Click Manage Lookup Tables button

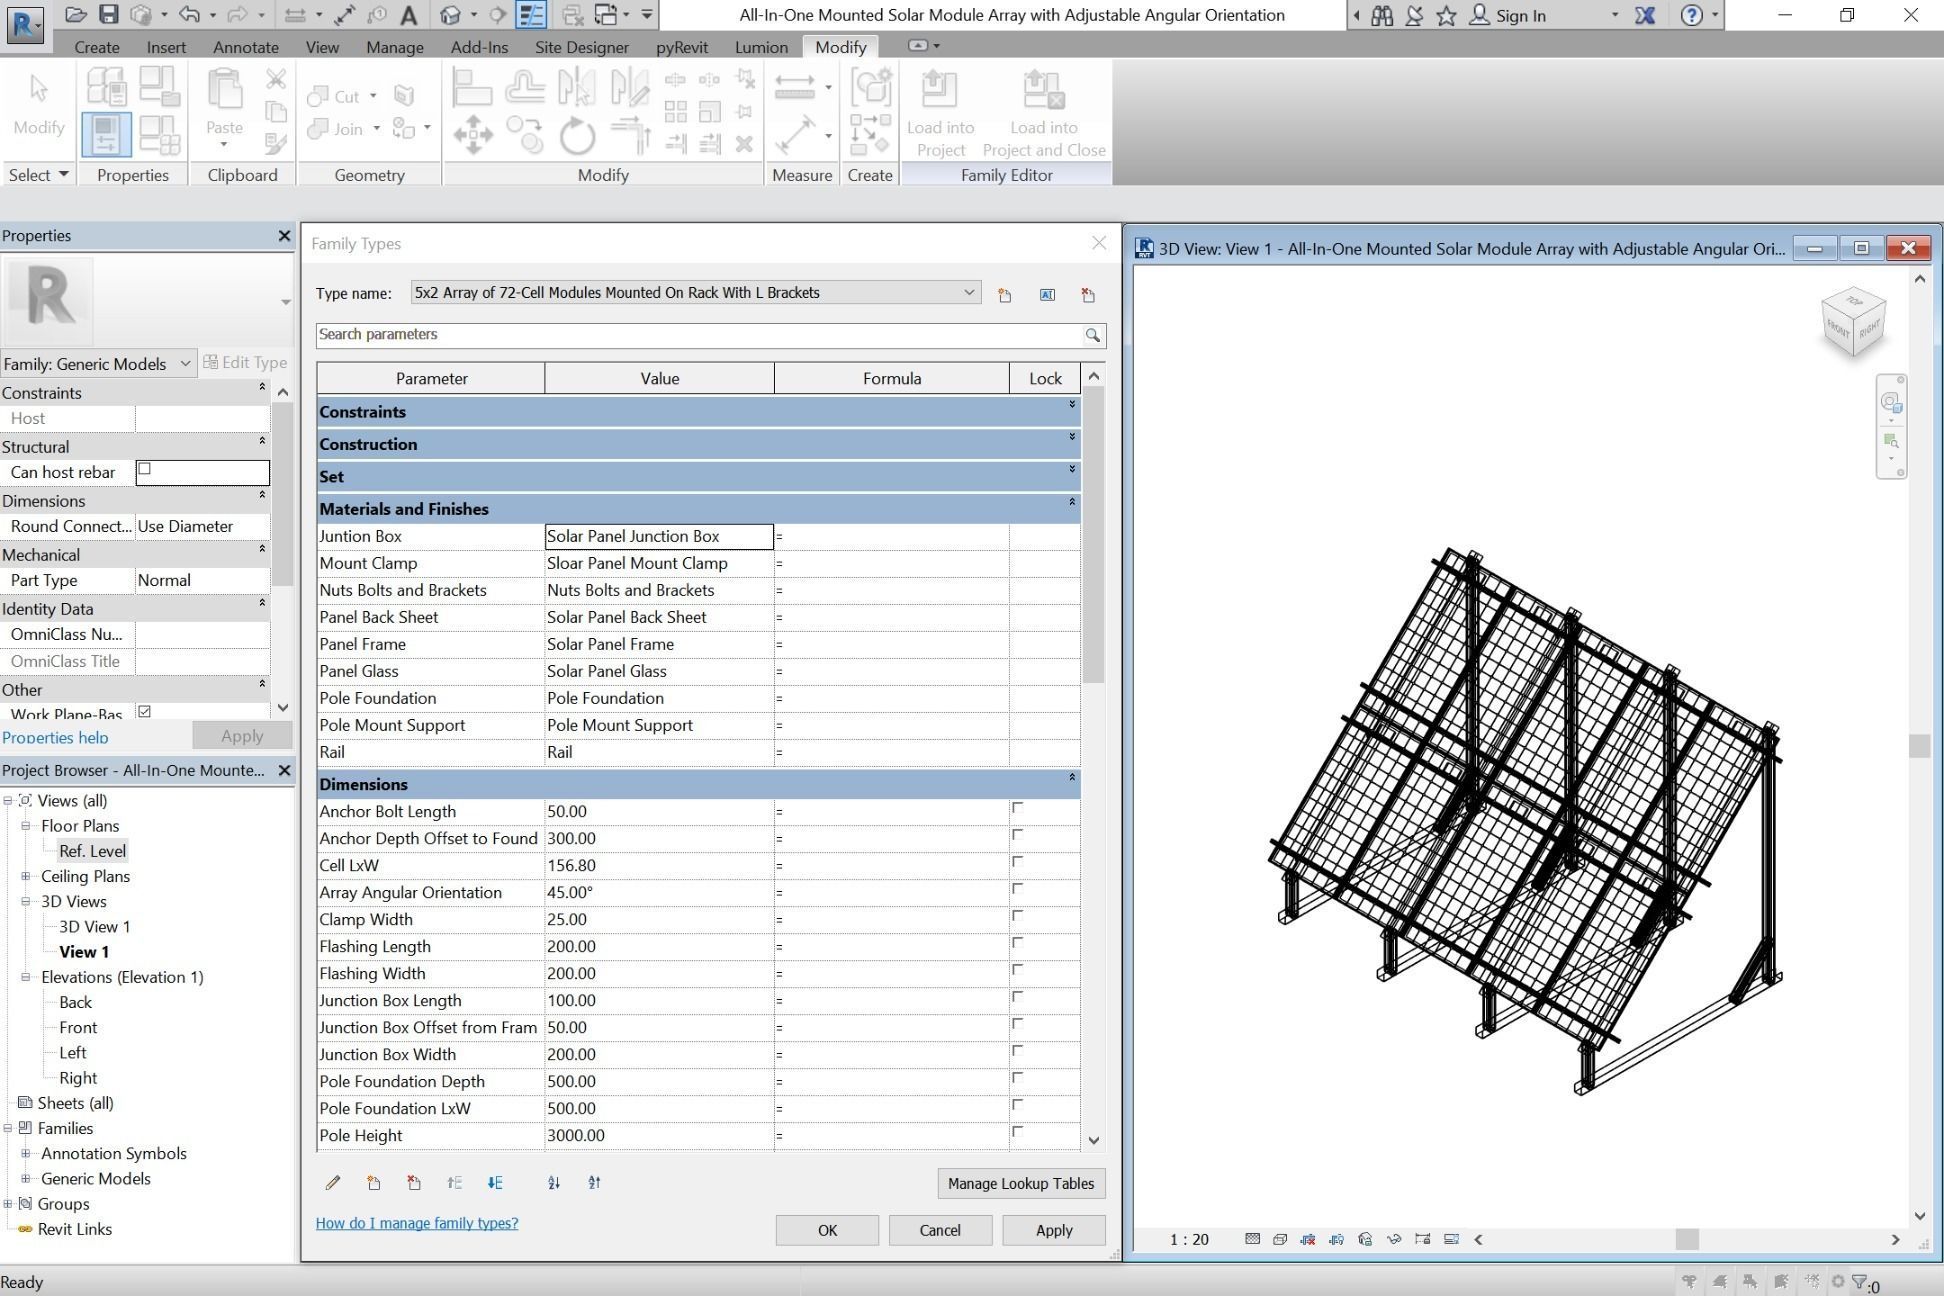pos(1021,1183)
